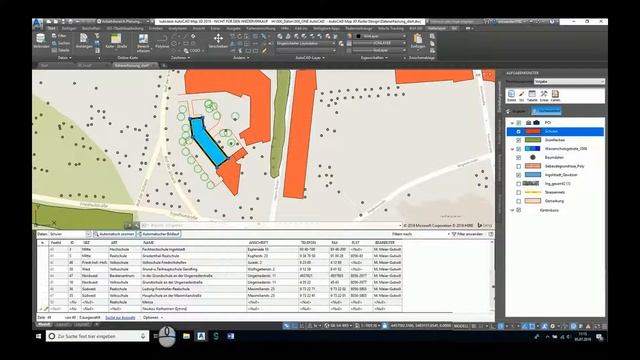The image size is (640, 360).
Task: Expand the Ändern ribbon panel
Action: tap(241, 58)
